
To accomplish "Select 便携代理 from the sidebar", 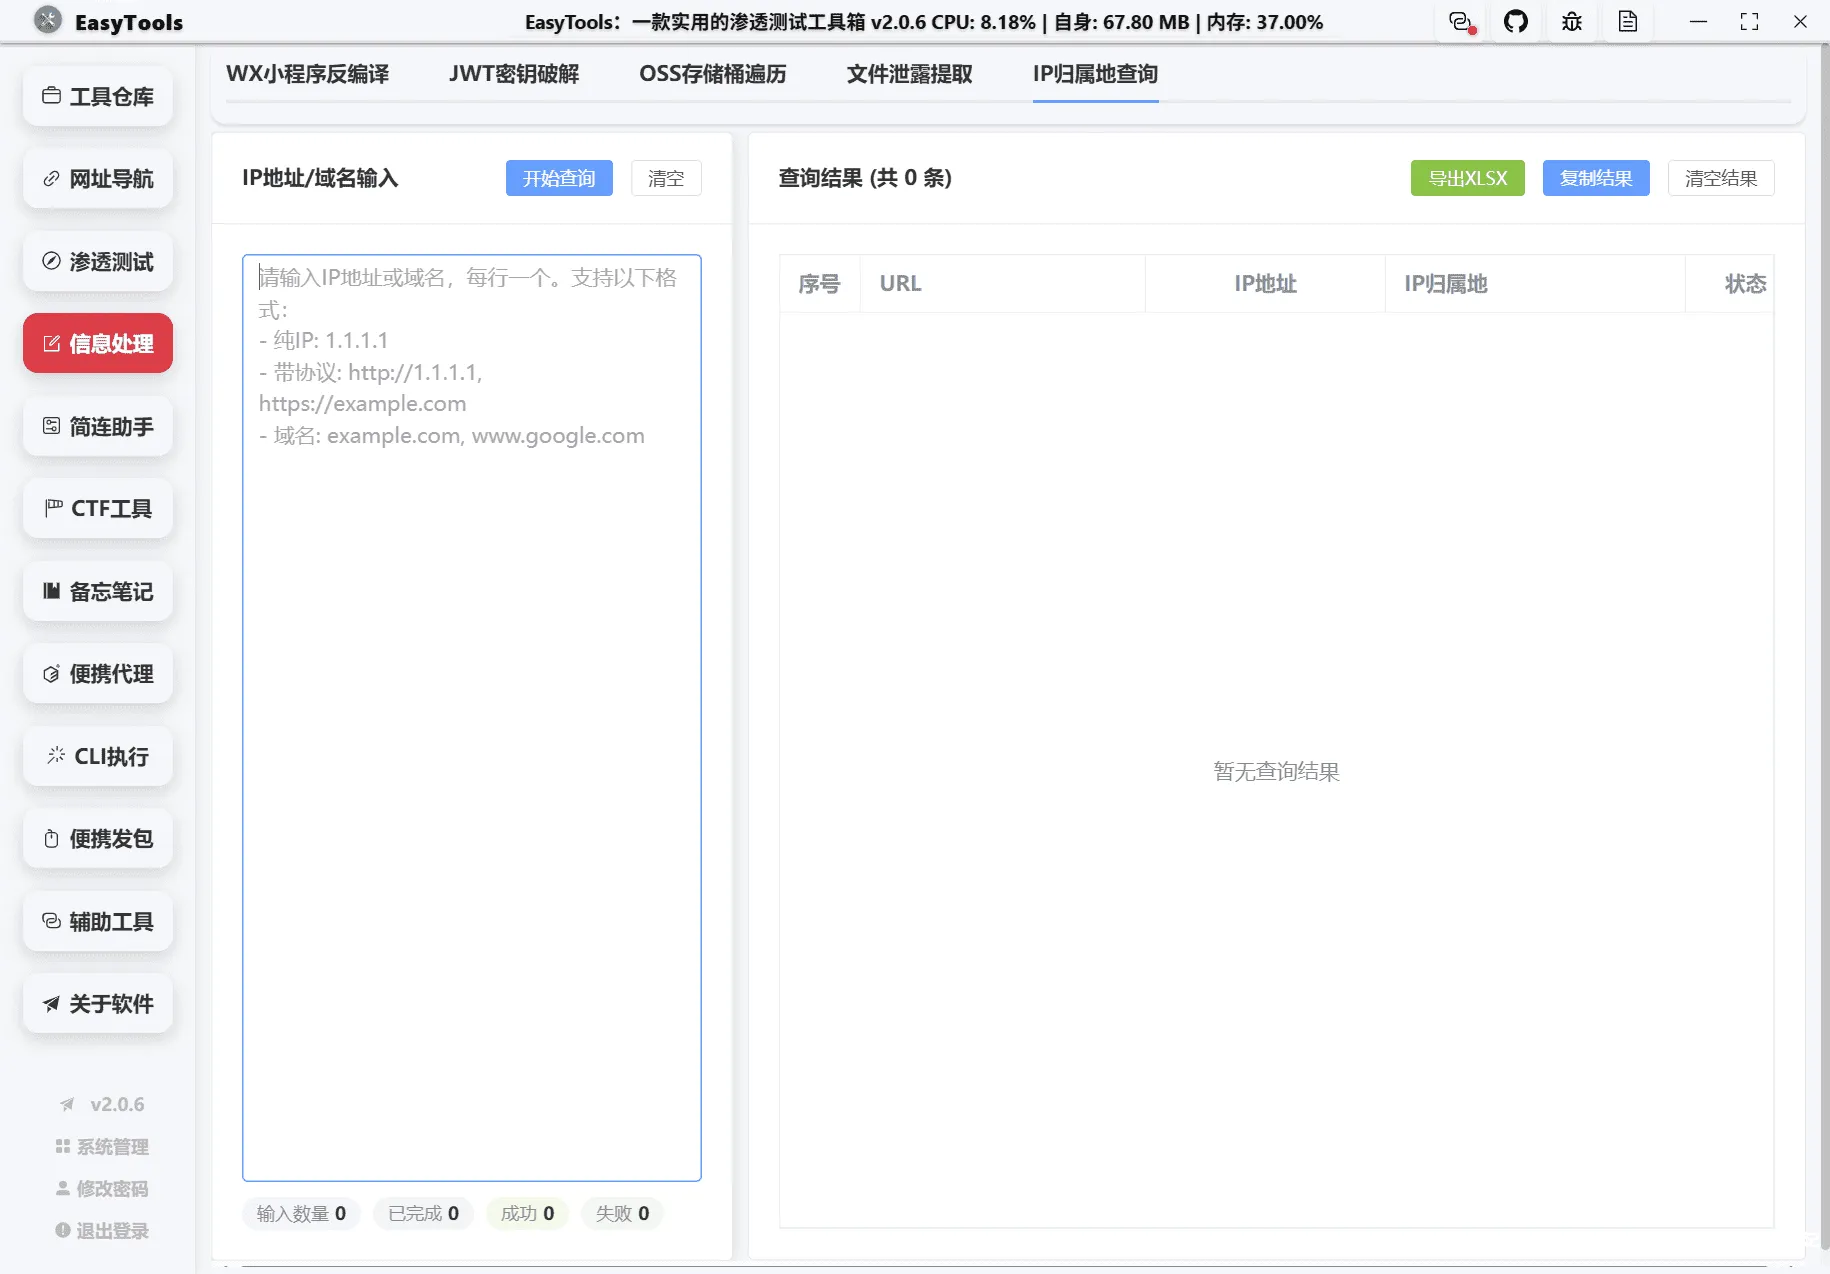I will point(97,673).
